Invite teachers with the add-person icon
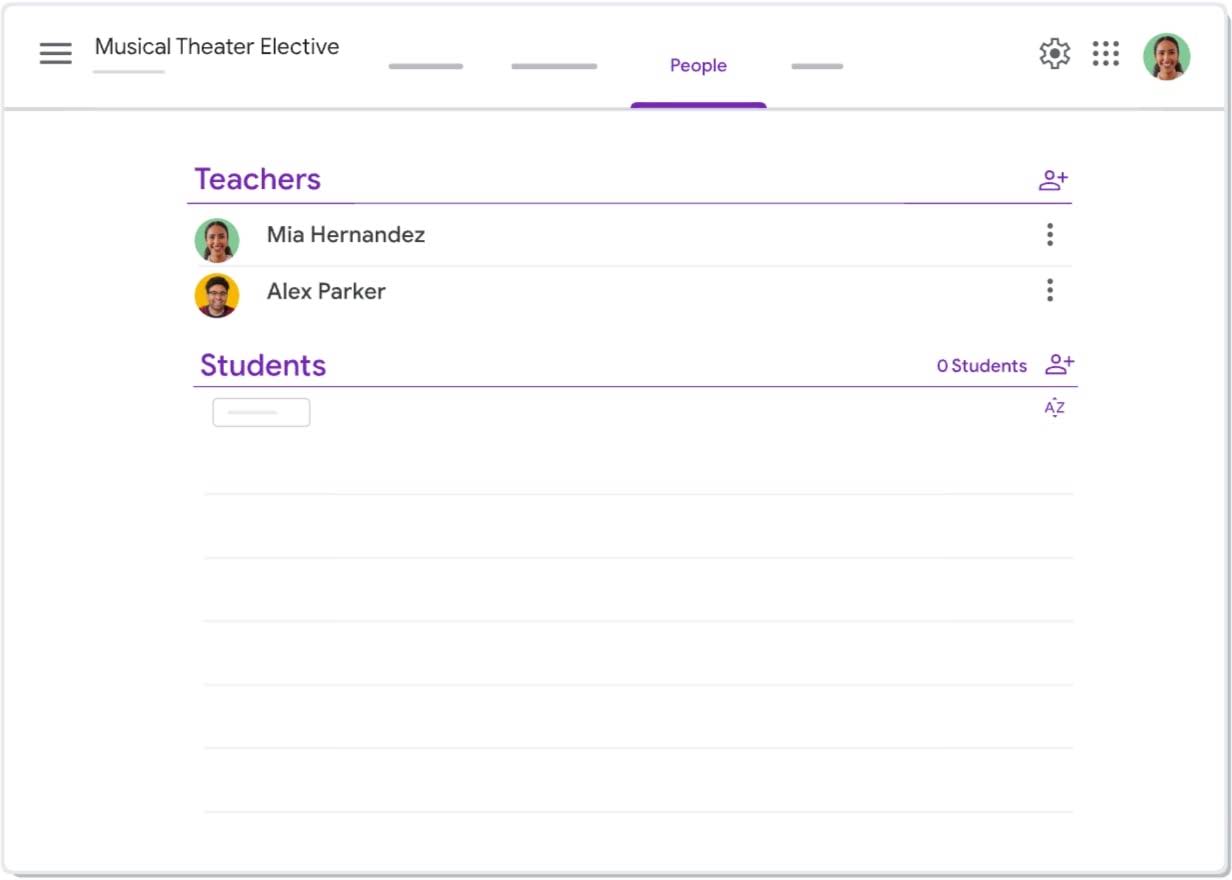 [1054, 181]
